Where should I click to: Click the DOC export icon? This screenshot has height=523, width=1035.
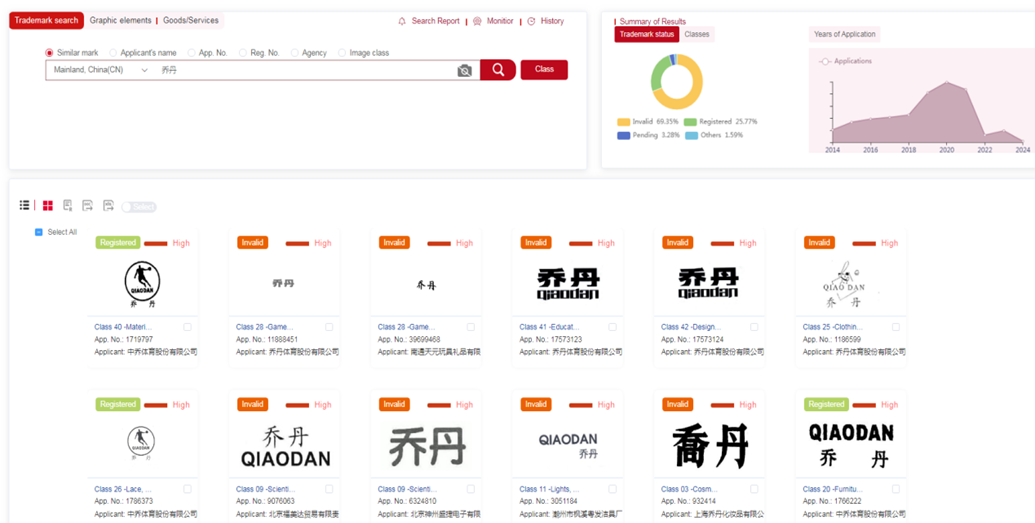[87, 205]
